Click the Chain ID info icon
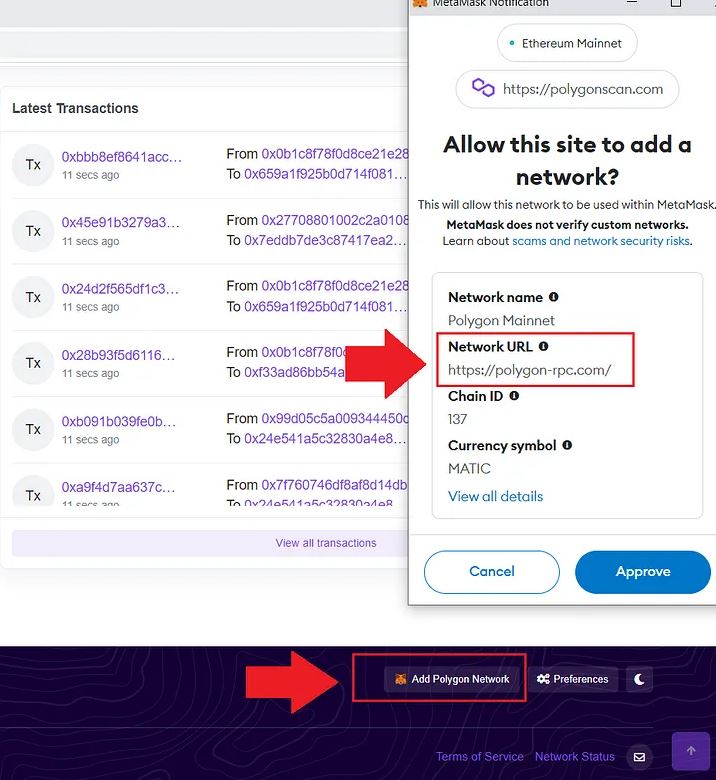716x780 pixels. [x=514, y=395]
